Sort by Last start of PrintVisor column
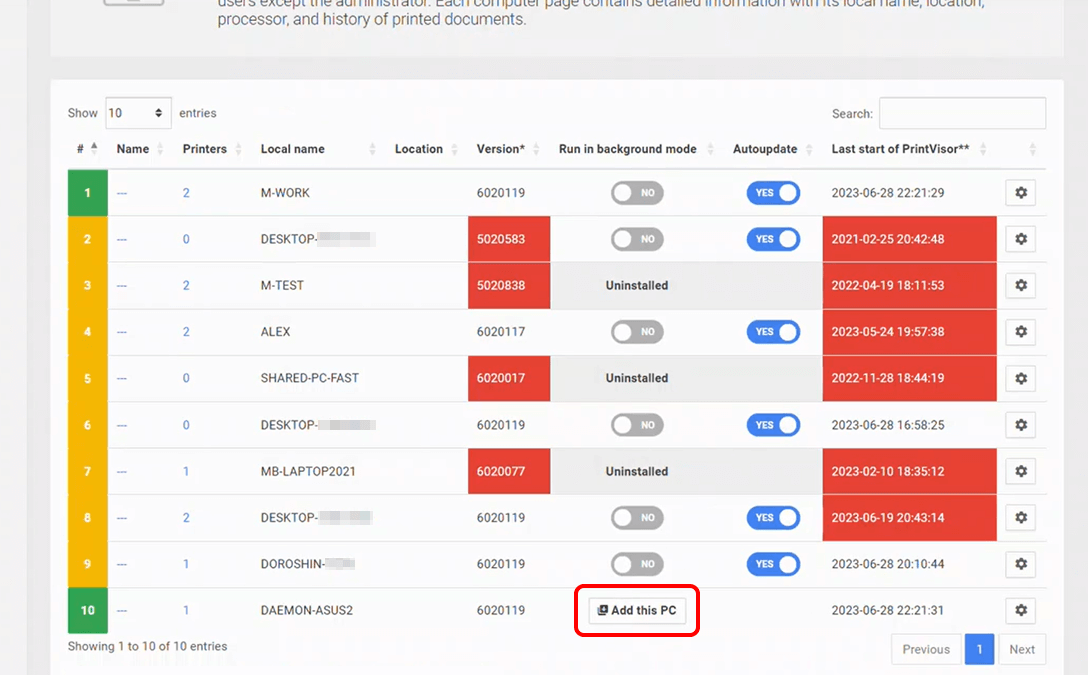Viewport: 1088px width, 675px height. 982,149
